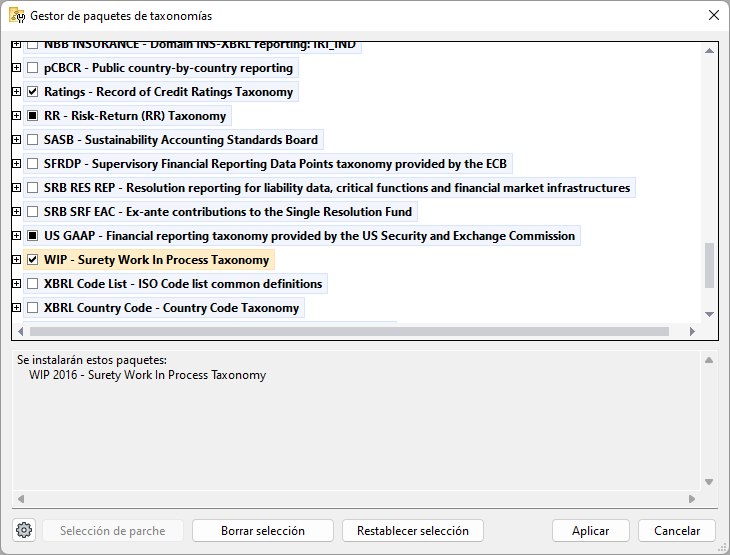Open settings via the gear icon
This screenshot has width=730, height=555.
click(x=24, y=530)
